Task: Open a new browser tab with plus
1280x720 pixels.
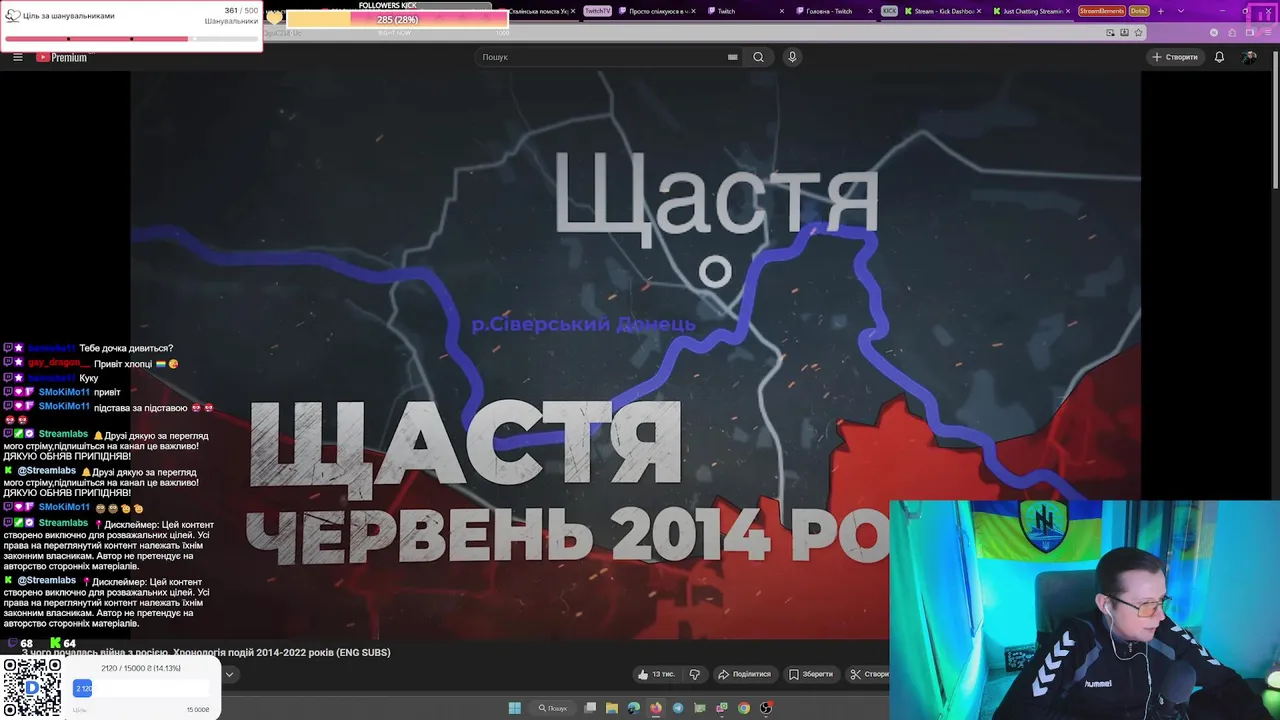Action: pos(1161,11)
